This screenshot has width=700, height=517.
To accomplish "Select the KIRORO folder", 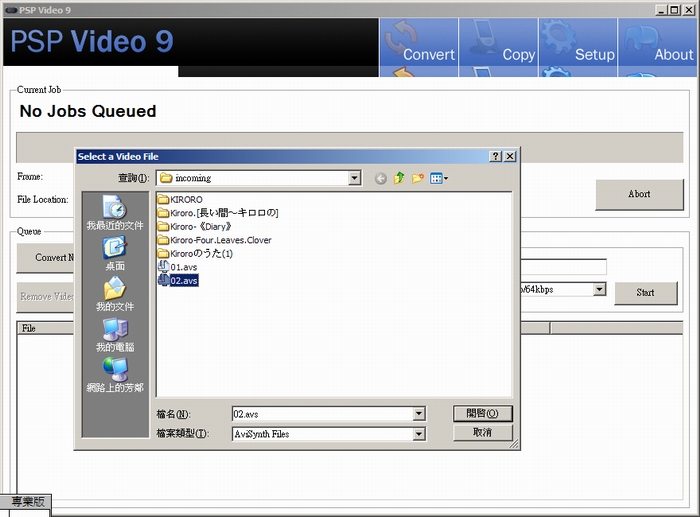I will tap(180, 200).
